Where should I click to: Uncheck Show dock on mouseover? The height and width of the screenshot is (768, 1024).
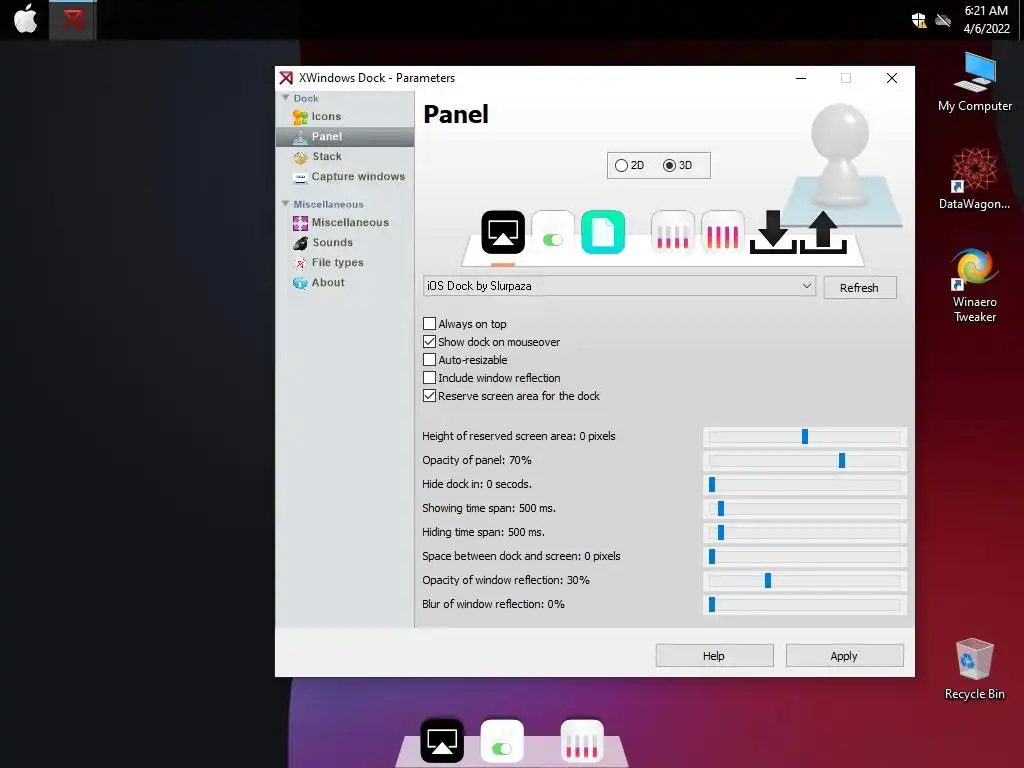[x=429, y=342]
